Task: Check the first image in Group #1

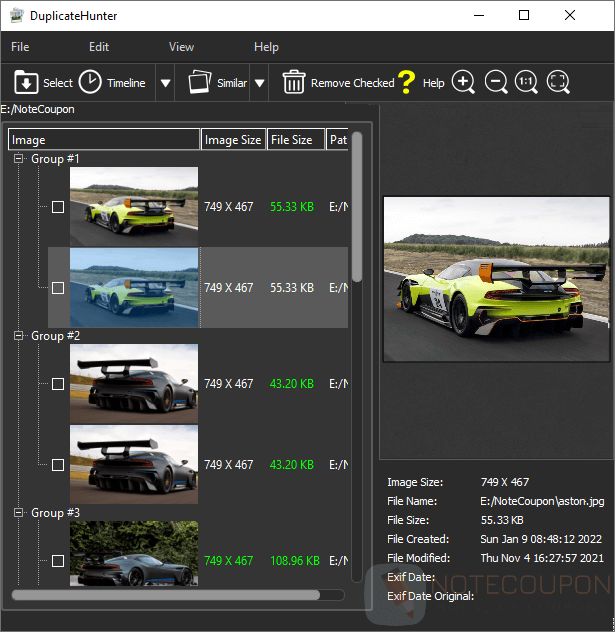Action: pyautogui.click(x=58, y=207)
